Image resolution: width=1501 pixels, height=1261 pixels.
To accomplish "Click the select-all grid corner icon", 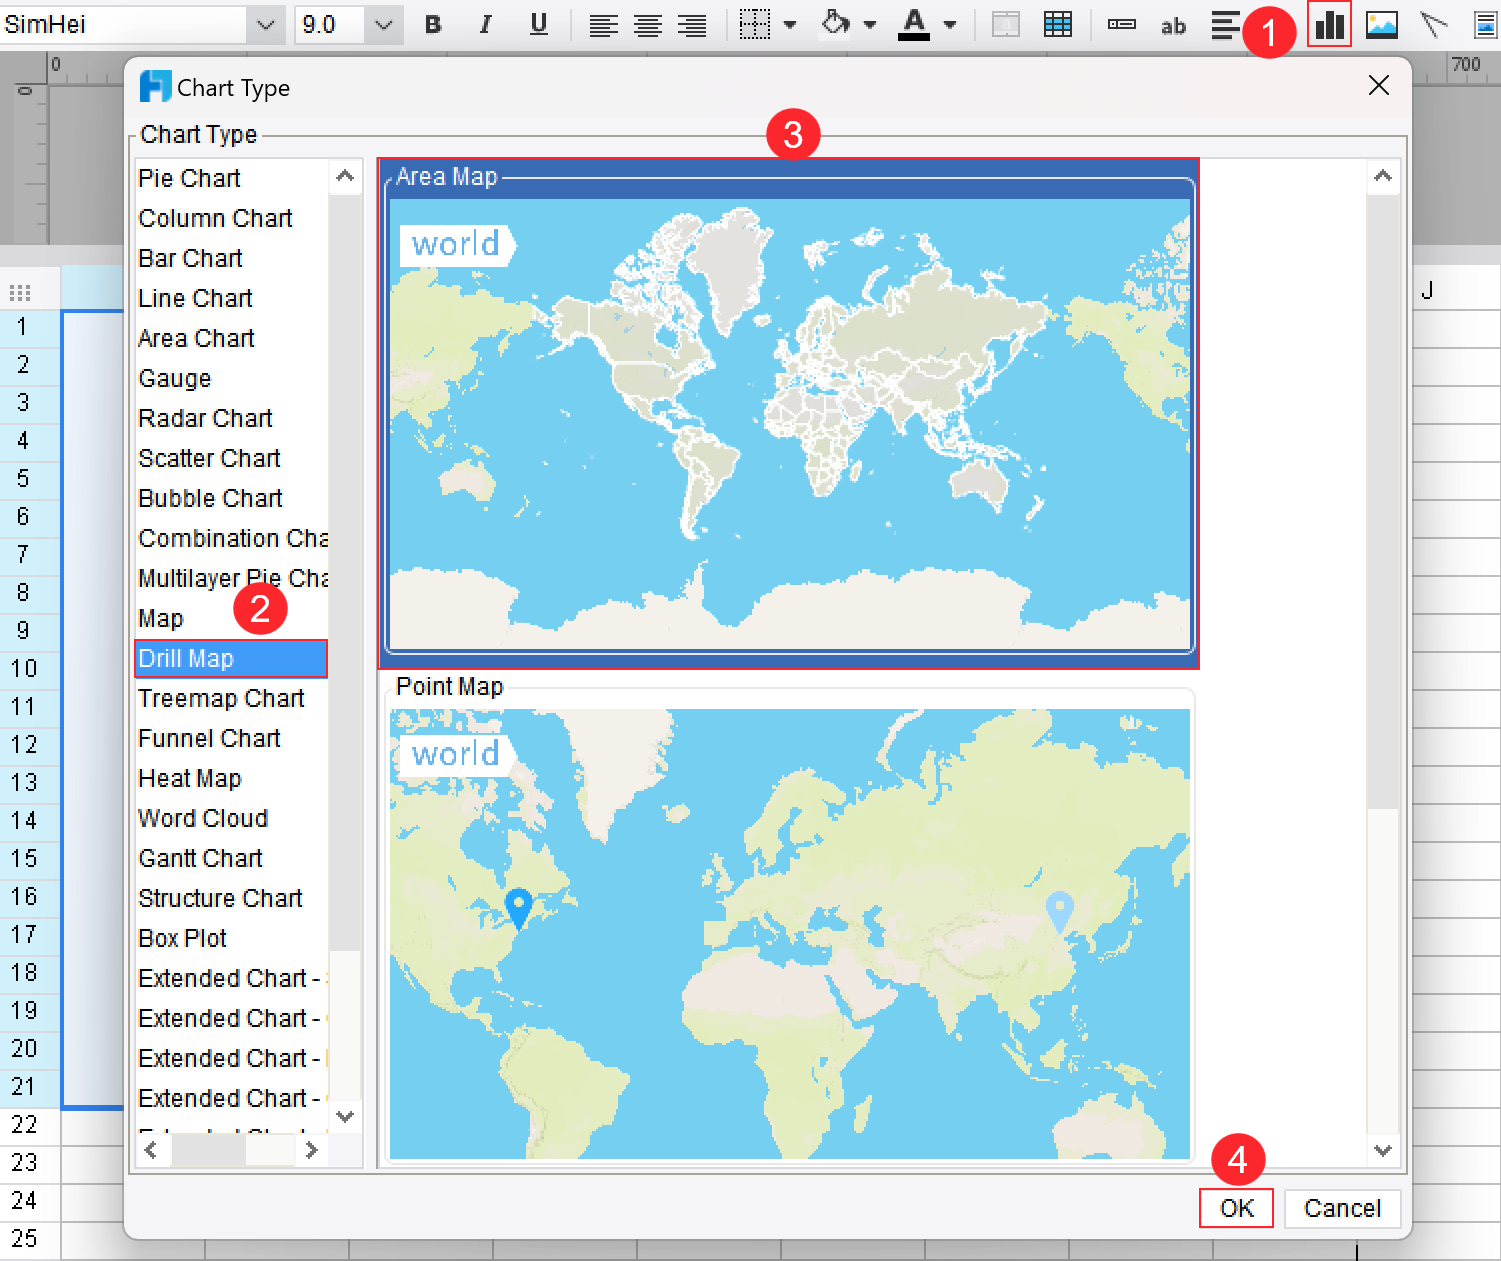I will 20,292.
